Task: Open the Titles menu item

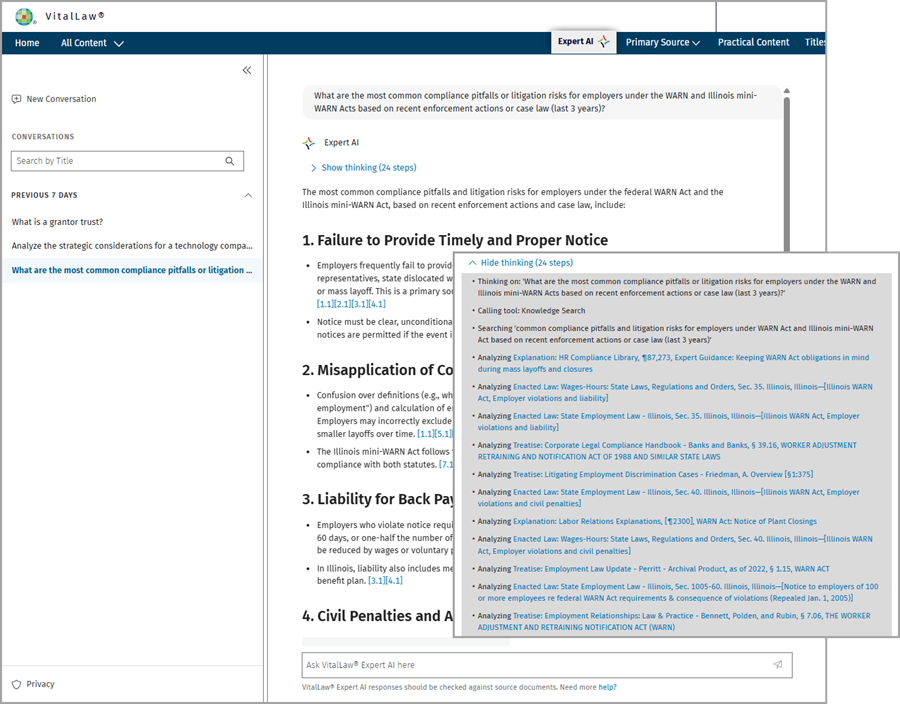Action: [815, 42]
